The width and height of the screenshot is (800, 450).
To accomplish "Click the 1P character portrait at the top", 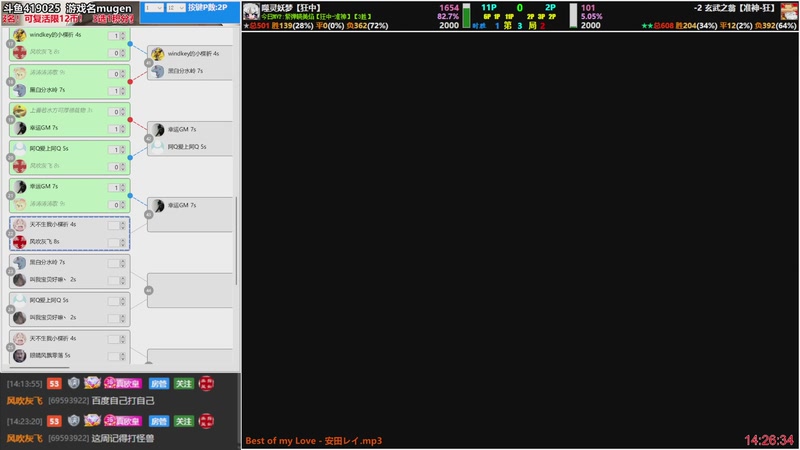I will coord(251,11).
